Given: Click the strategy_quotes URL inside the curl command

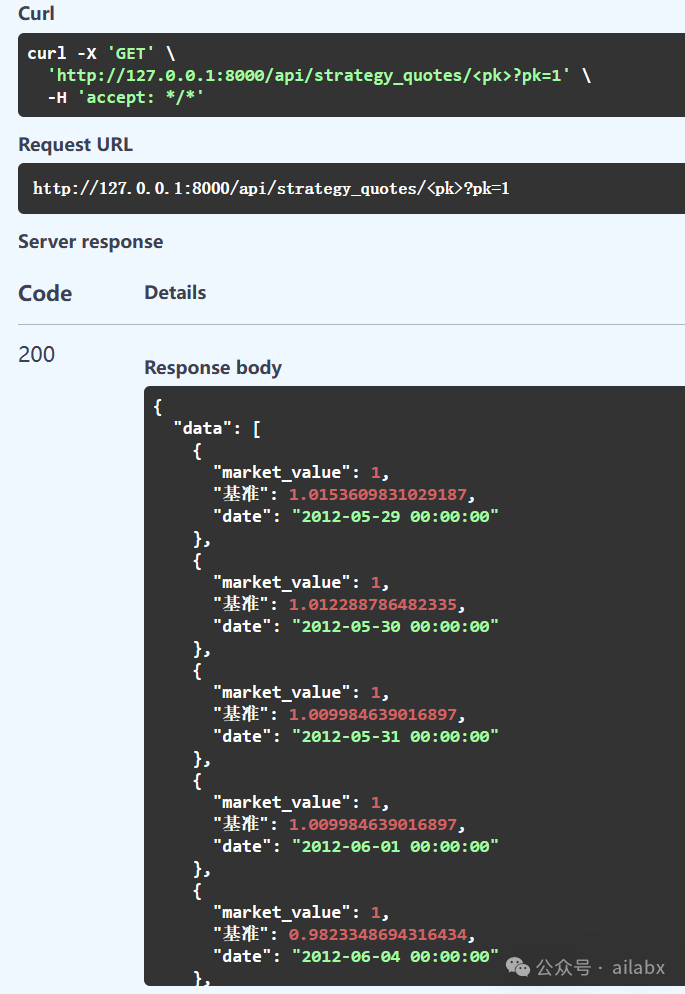Looking at the screenshot, I should click(x=309, y=75).
